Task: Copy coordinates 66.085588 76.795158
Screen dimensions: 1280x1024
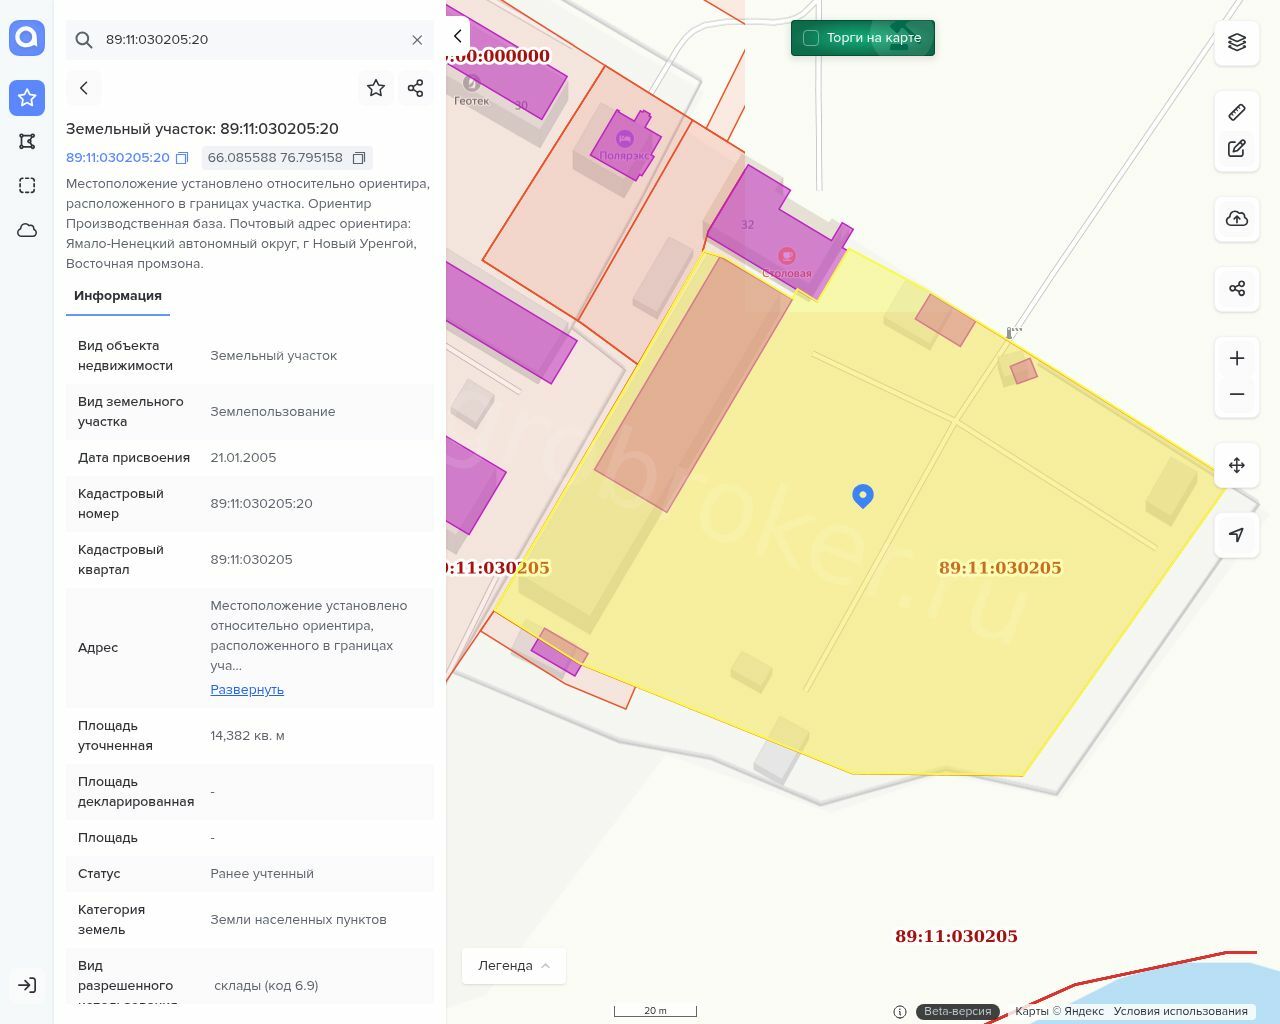Action: tap(359, 158)
